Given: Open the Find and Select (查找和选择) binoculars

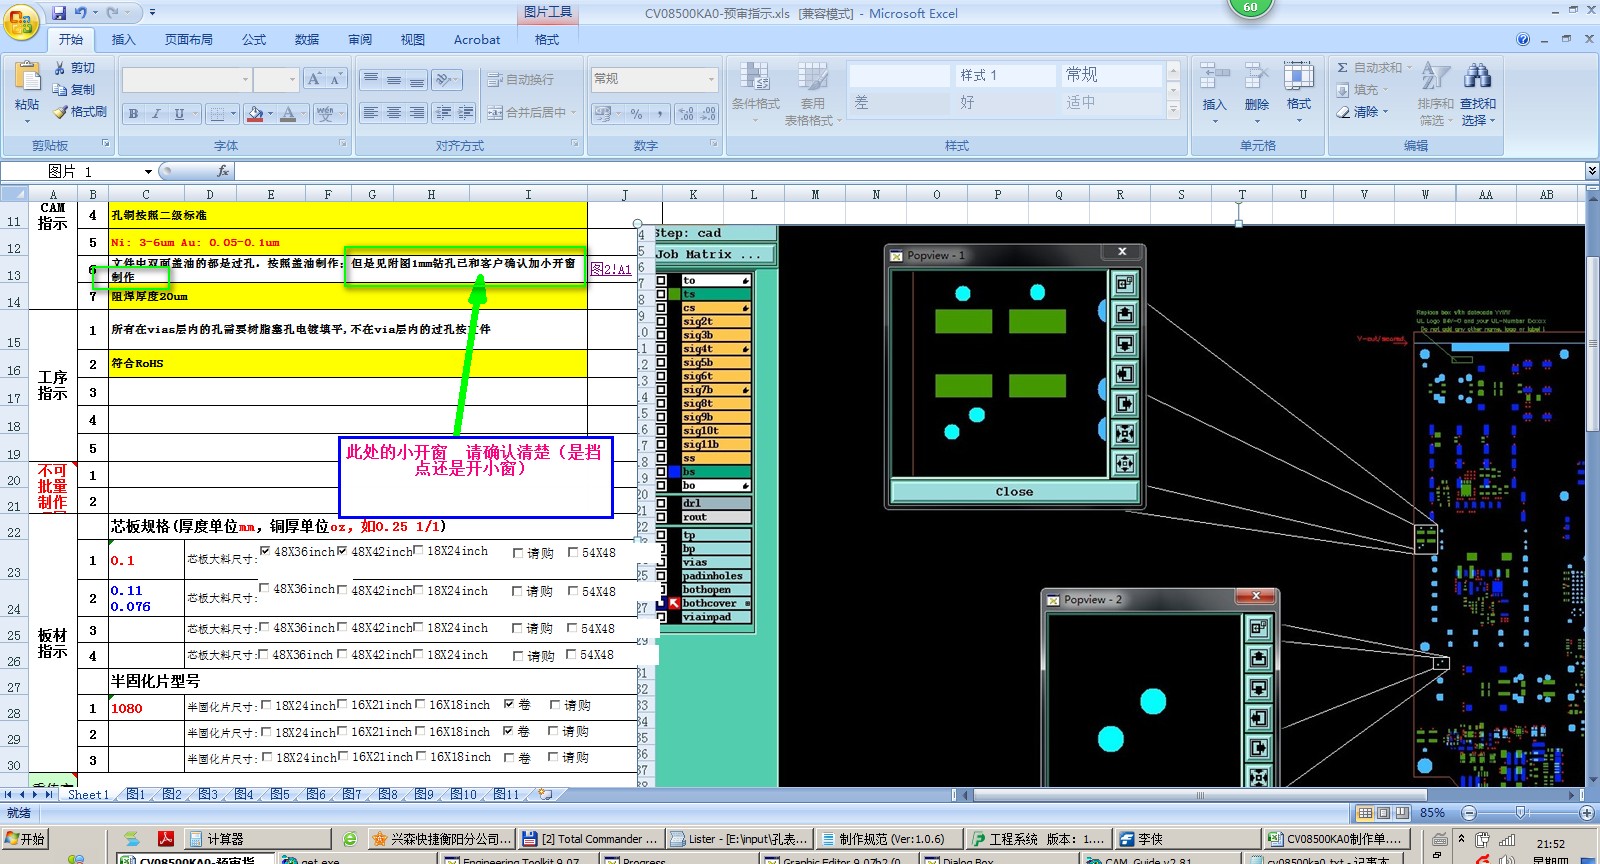Looking at the screenshot, I should click(x=1477, y=76).
